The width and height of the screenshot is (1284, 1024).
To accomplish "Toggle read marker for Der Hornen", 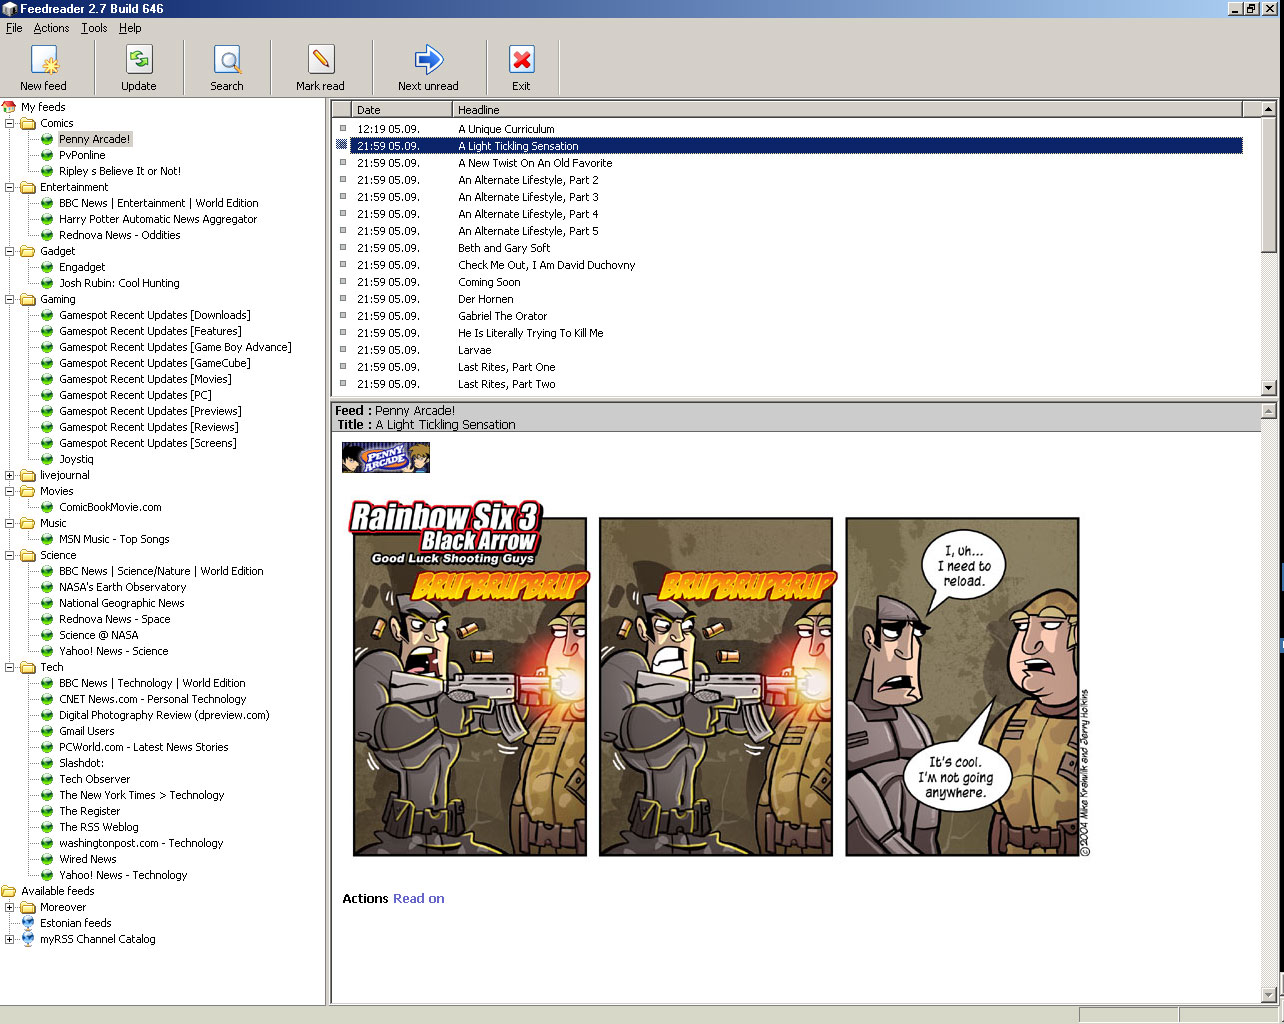I will tap(343, 299).
